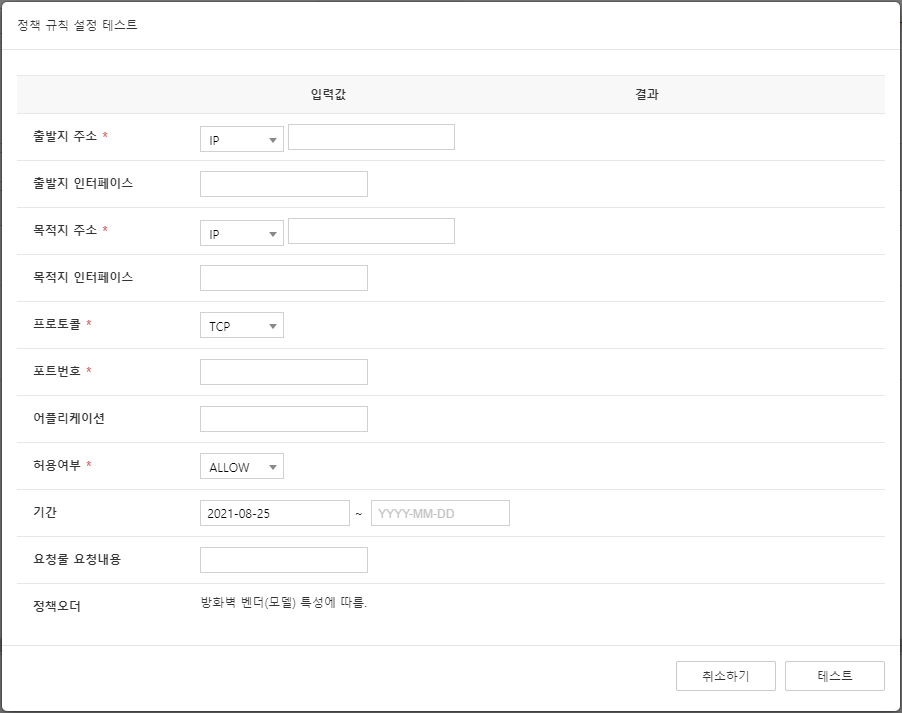This screenshot has height=713, width=902.
Task: Click the 출발지 주소 label
Action: [x=65, y=136]
